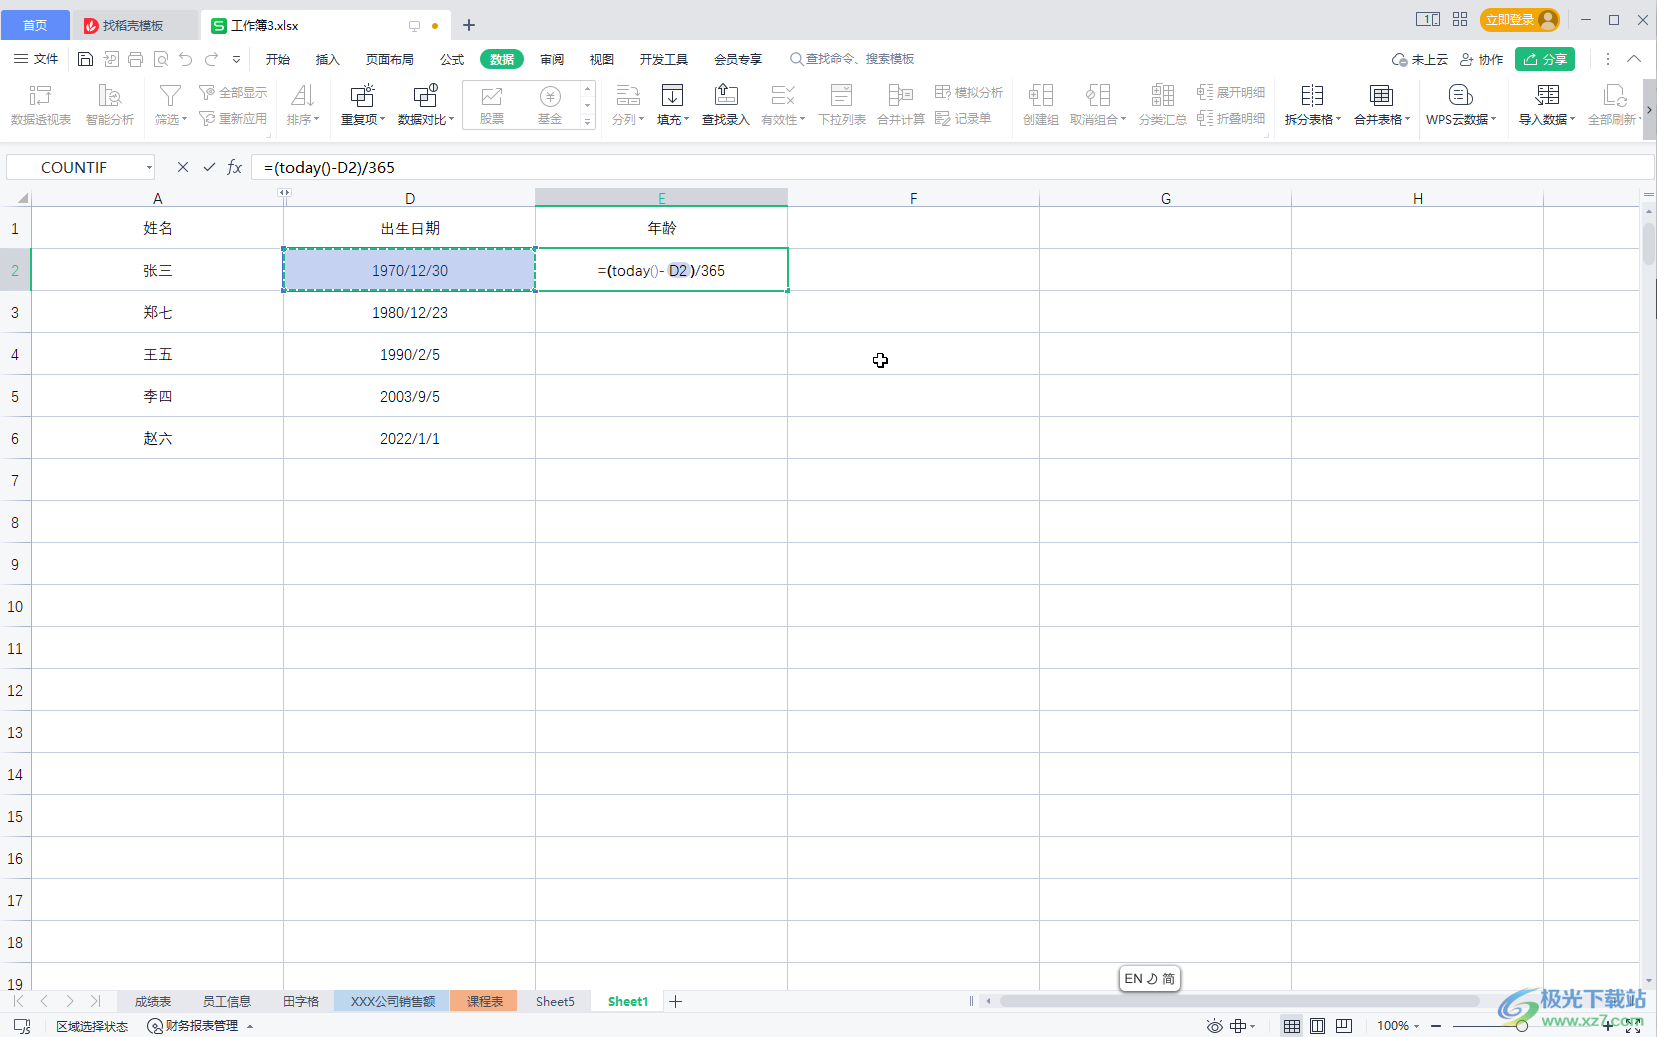Click Merge Tables (合并表格) icon

1382,96
